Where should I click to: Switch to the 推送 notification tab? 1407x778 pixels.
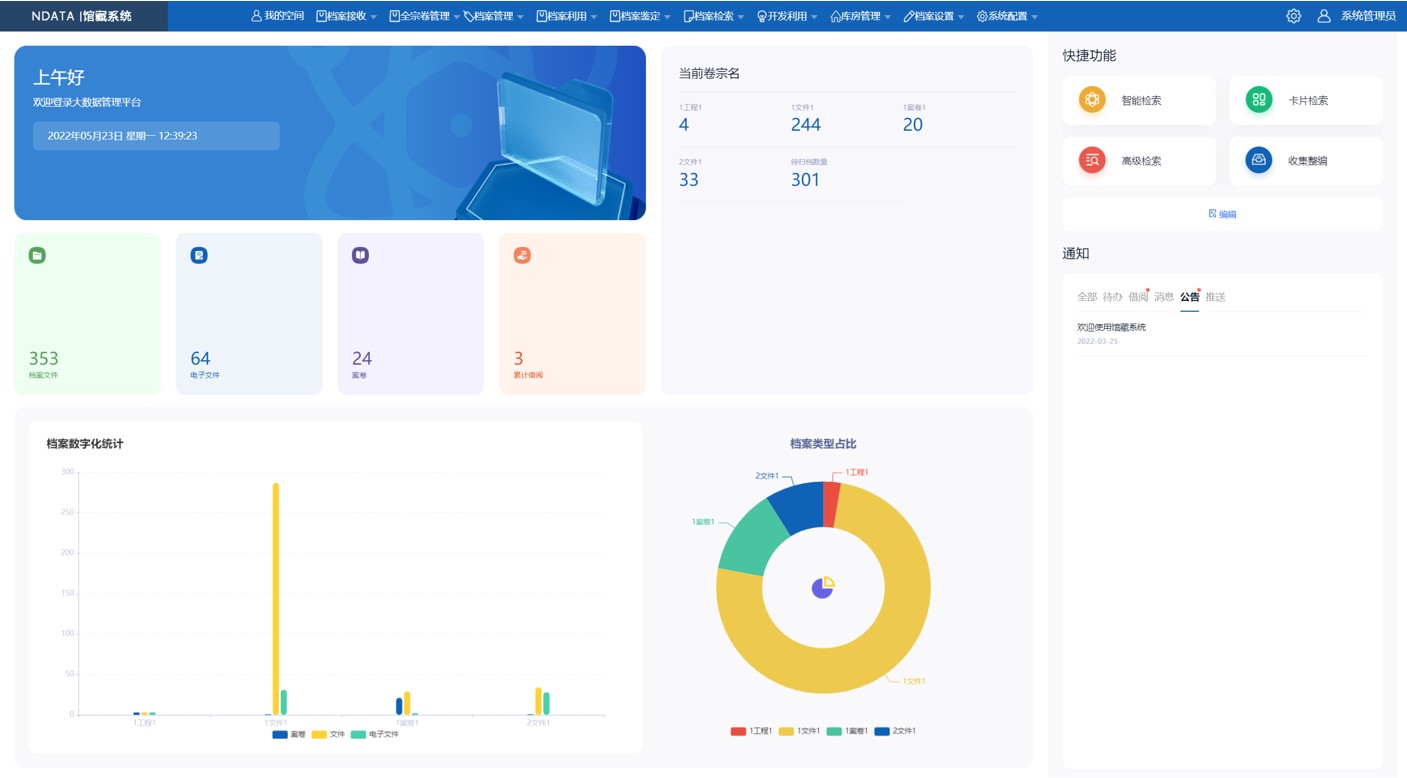click(x=1215, y=297)
